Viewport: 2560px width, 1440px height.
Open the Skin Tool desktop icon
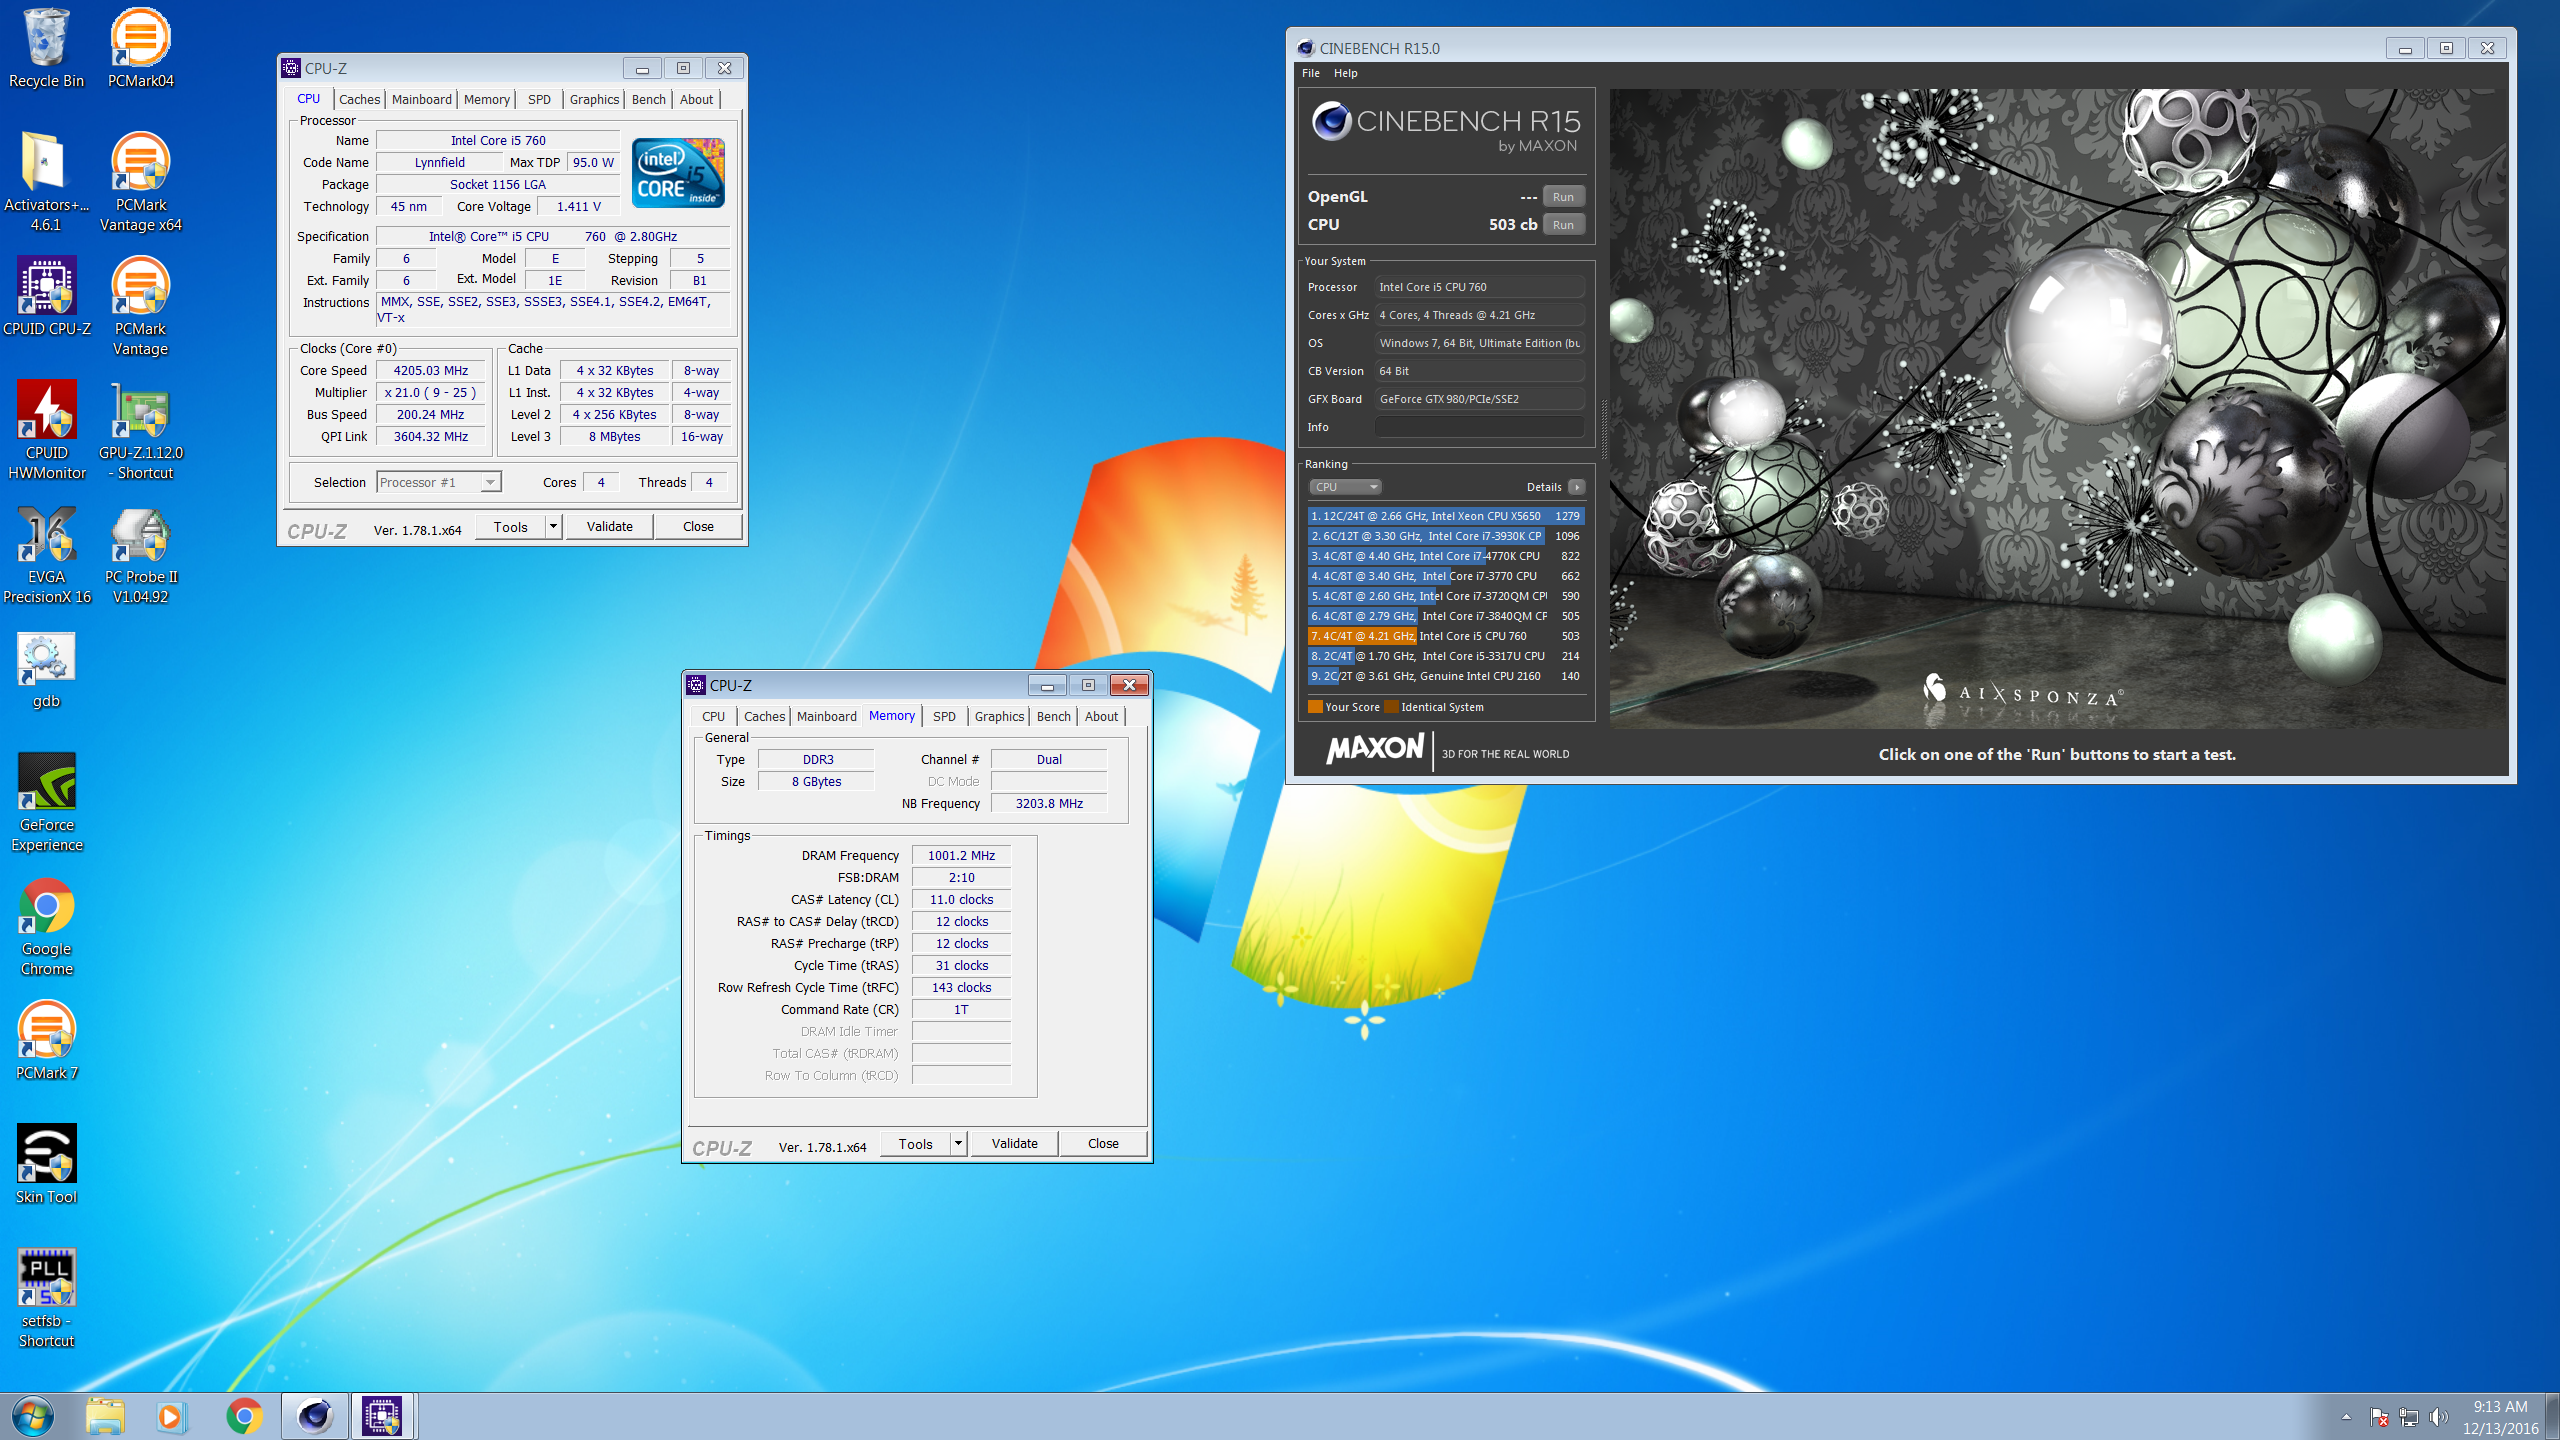tap(46, 1165)
